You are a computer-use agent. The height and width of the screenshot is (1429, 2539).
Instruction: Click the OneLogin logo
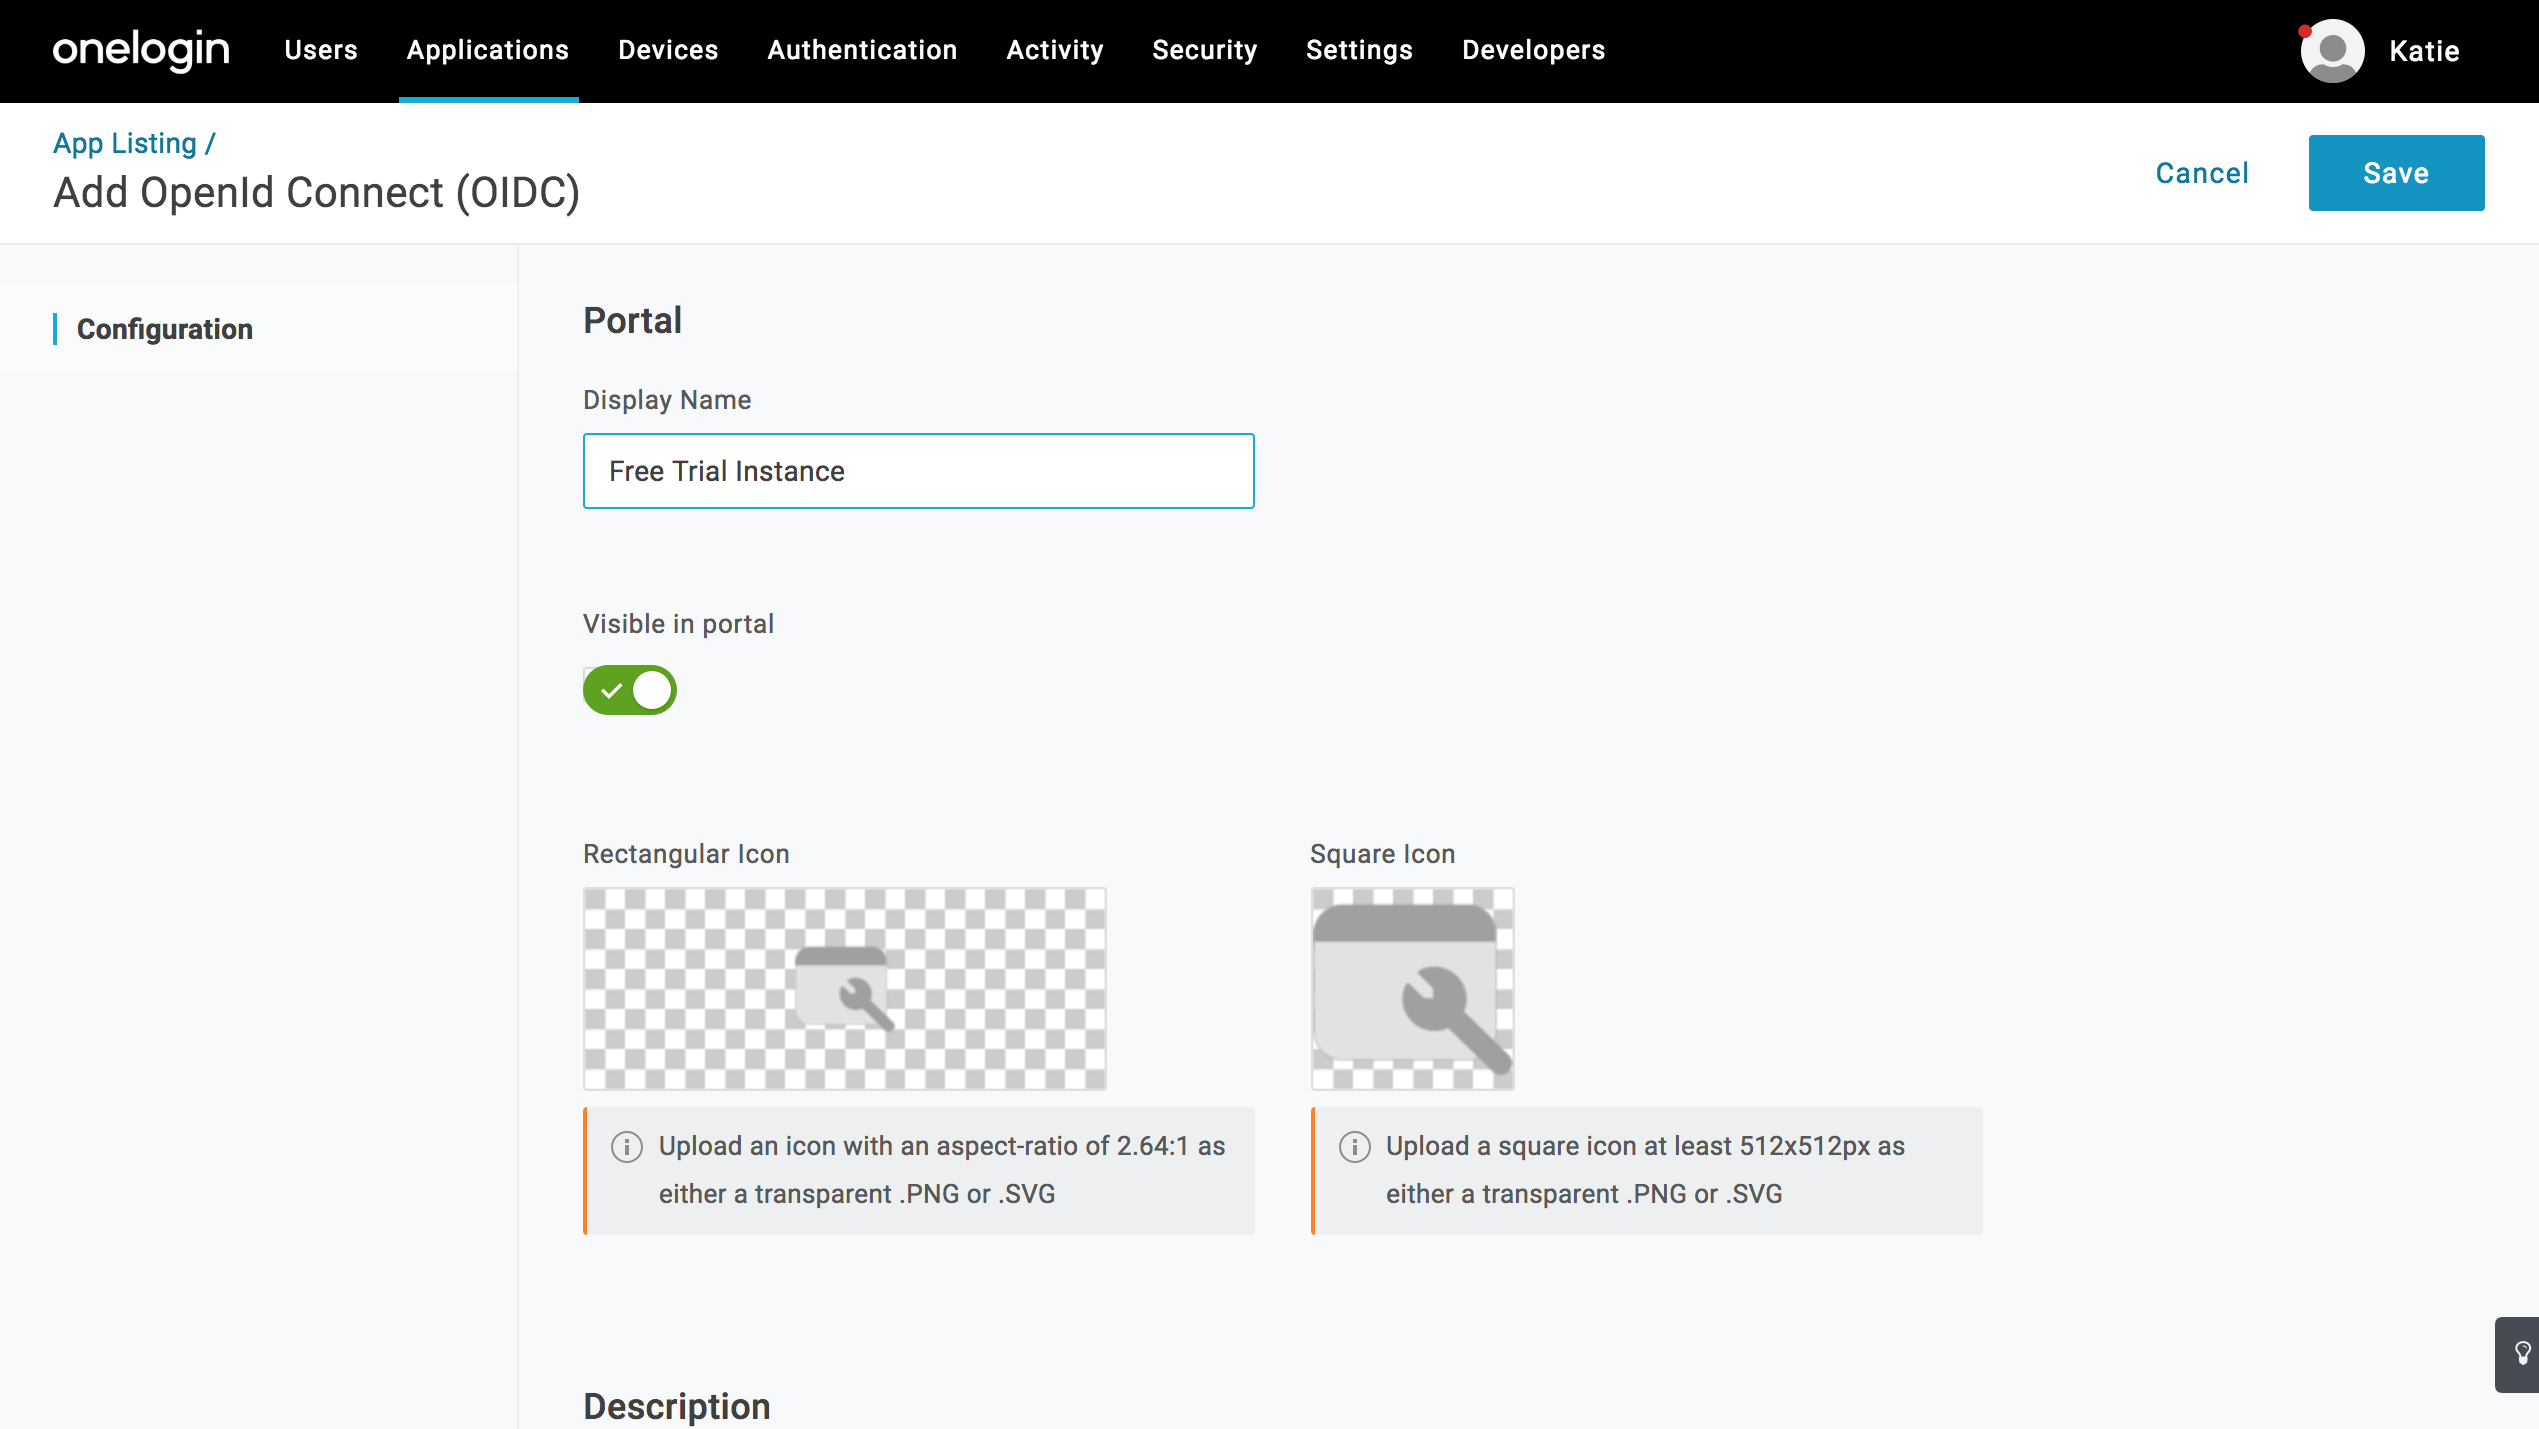(x=141, y=50)
